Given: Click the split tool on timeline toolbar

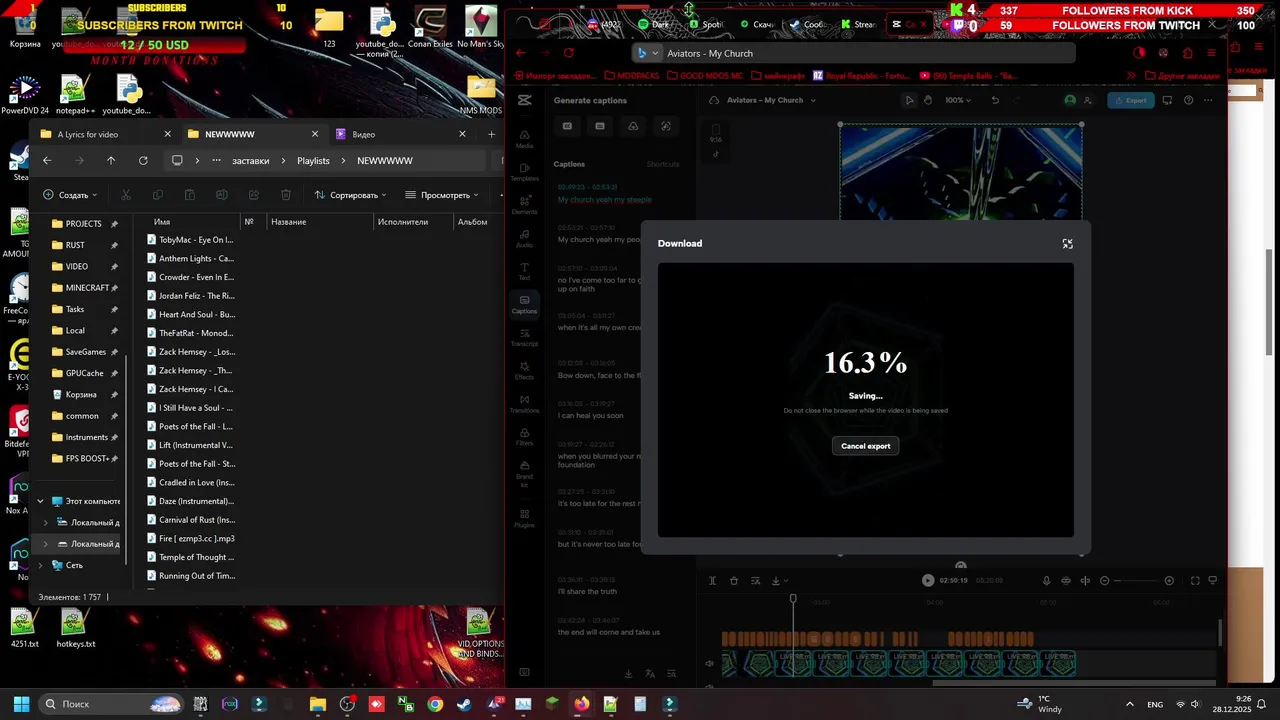Looking at the screenshot, I should pos(712,580).
